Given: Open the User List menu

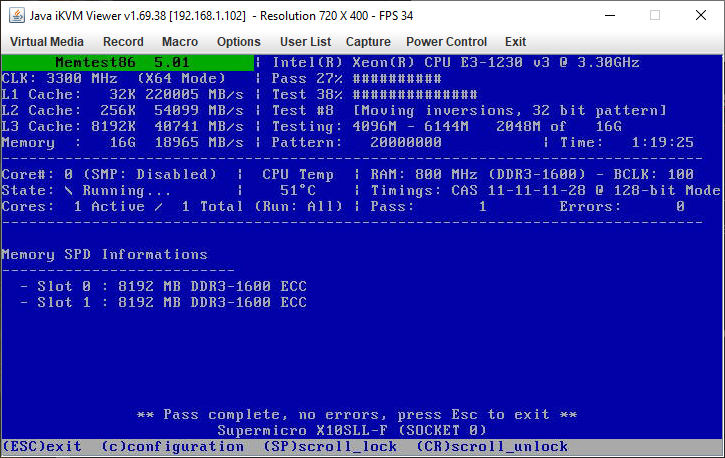Looking at the screenshot, I should 305,42.
